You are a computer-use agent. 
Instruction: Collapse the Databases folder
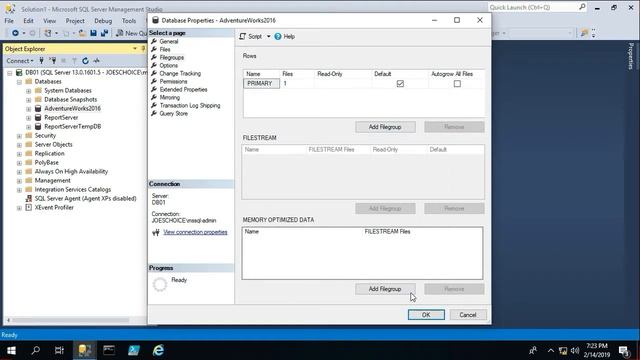pyautogui.click(x=19, y=82)
